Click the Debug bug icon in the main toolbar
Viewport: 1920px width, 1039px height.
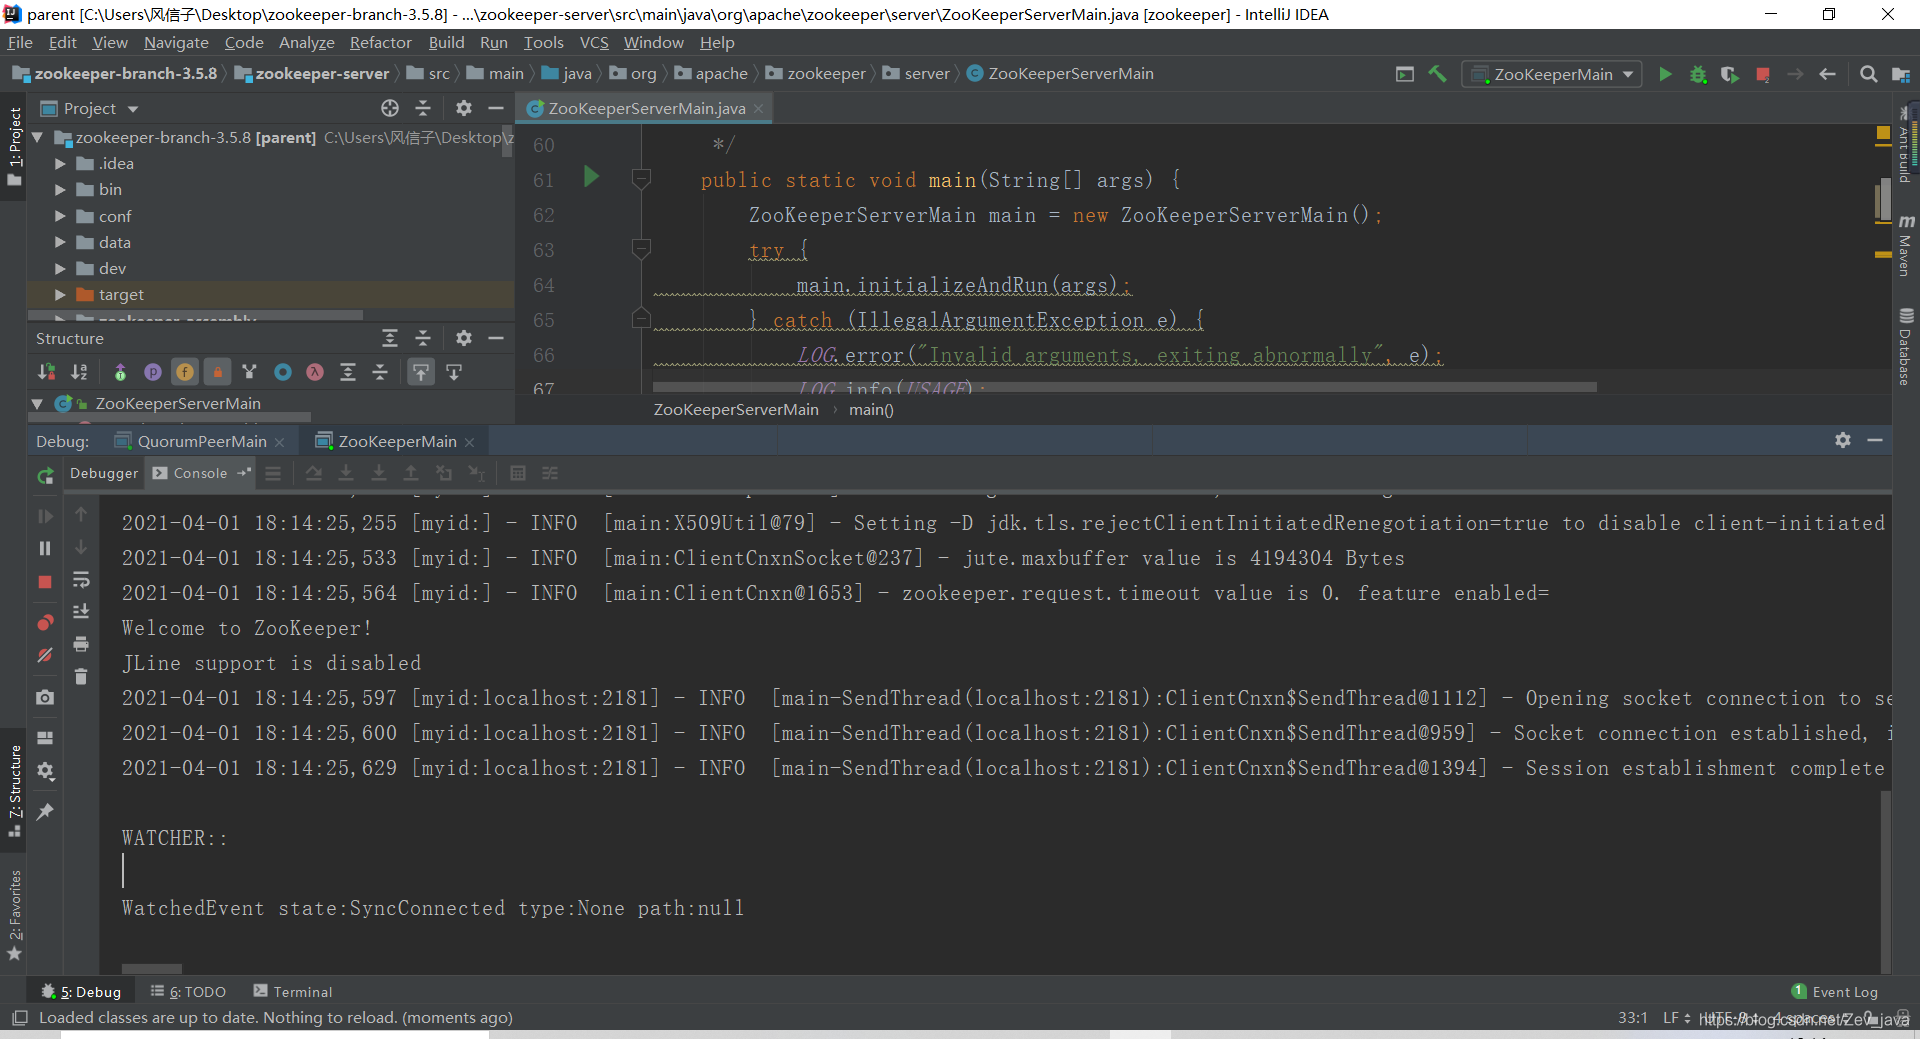[x=1698, y=74]
